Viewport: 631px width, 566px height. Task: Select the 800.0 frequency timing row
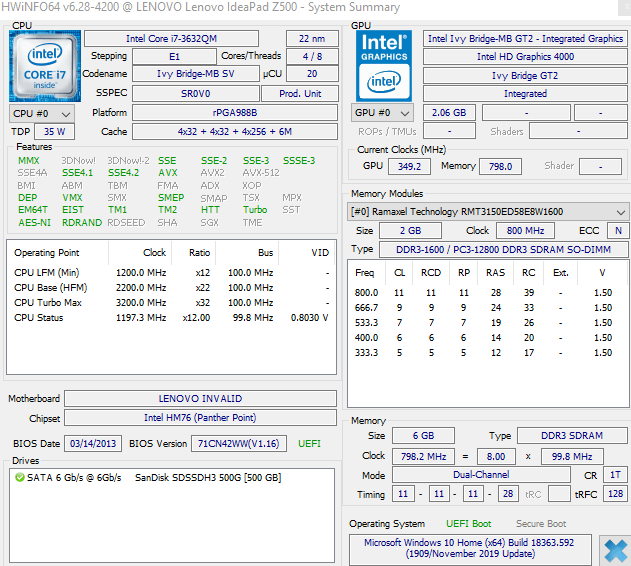[487, 293]
